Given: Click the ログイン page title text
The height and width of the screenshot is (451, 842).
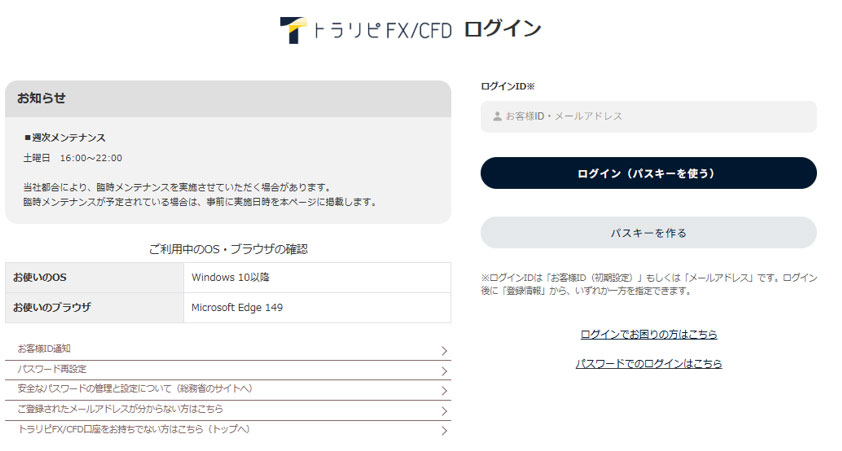Looking at the screenshot, I should [502, 30].
